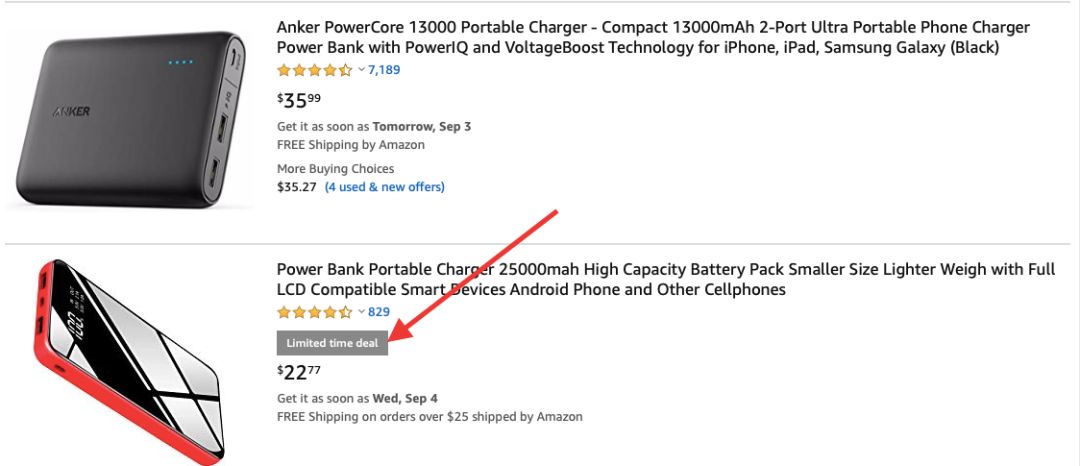Click the red 25000mah power bank image

[127, 358]
